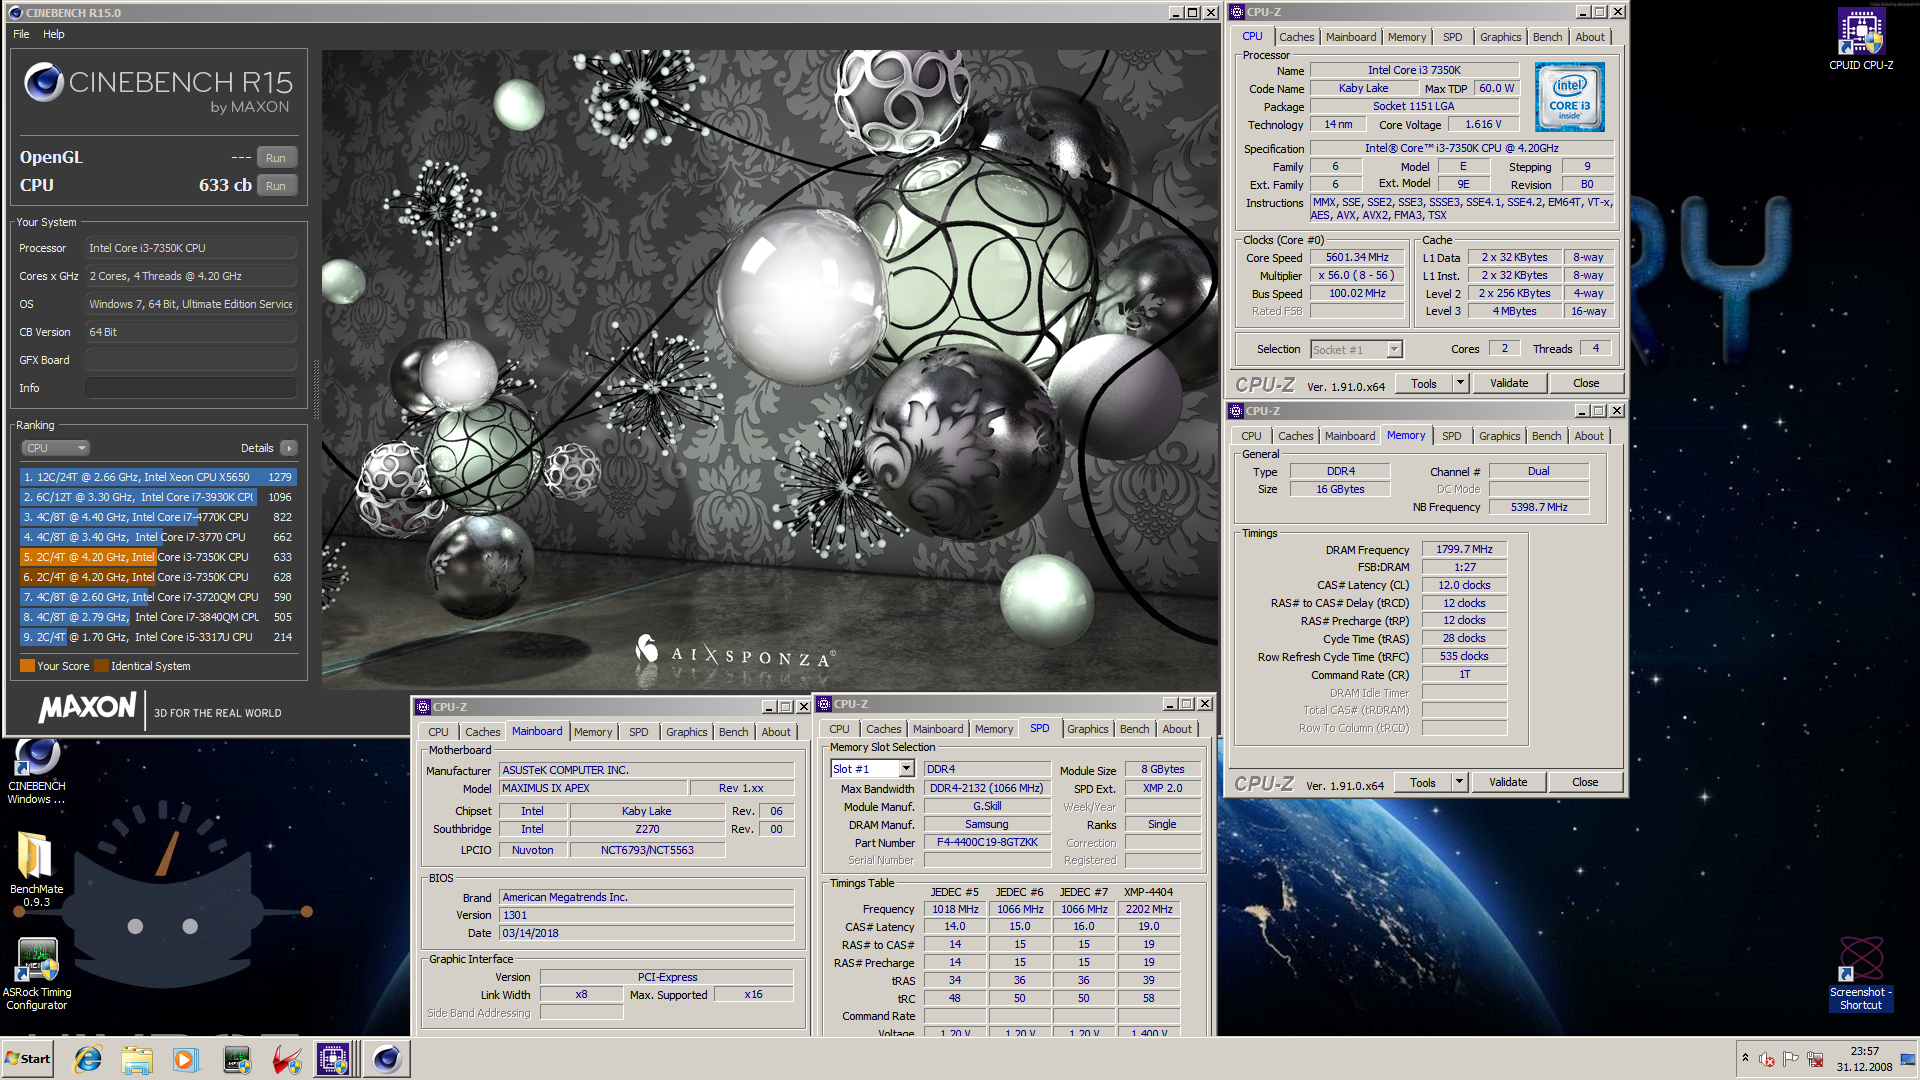Open Caches tab in top CPU-Z window
1920x1080 pixels.
pyautogui.click(x=1297, y=37)
